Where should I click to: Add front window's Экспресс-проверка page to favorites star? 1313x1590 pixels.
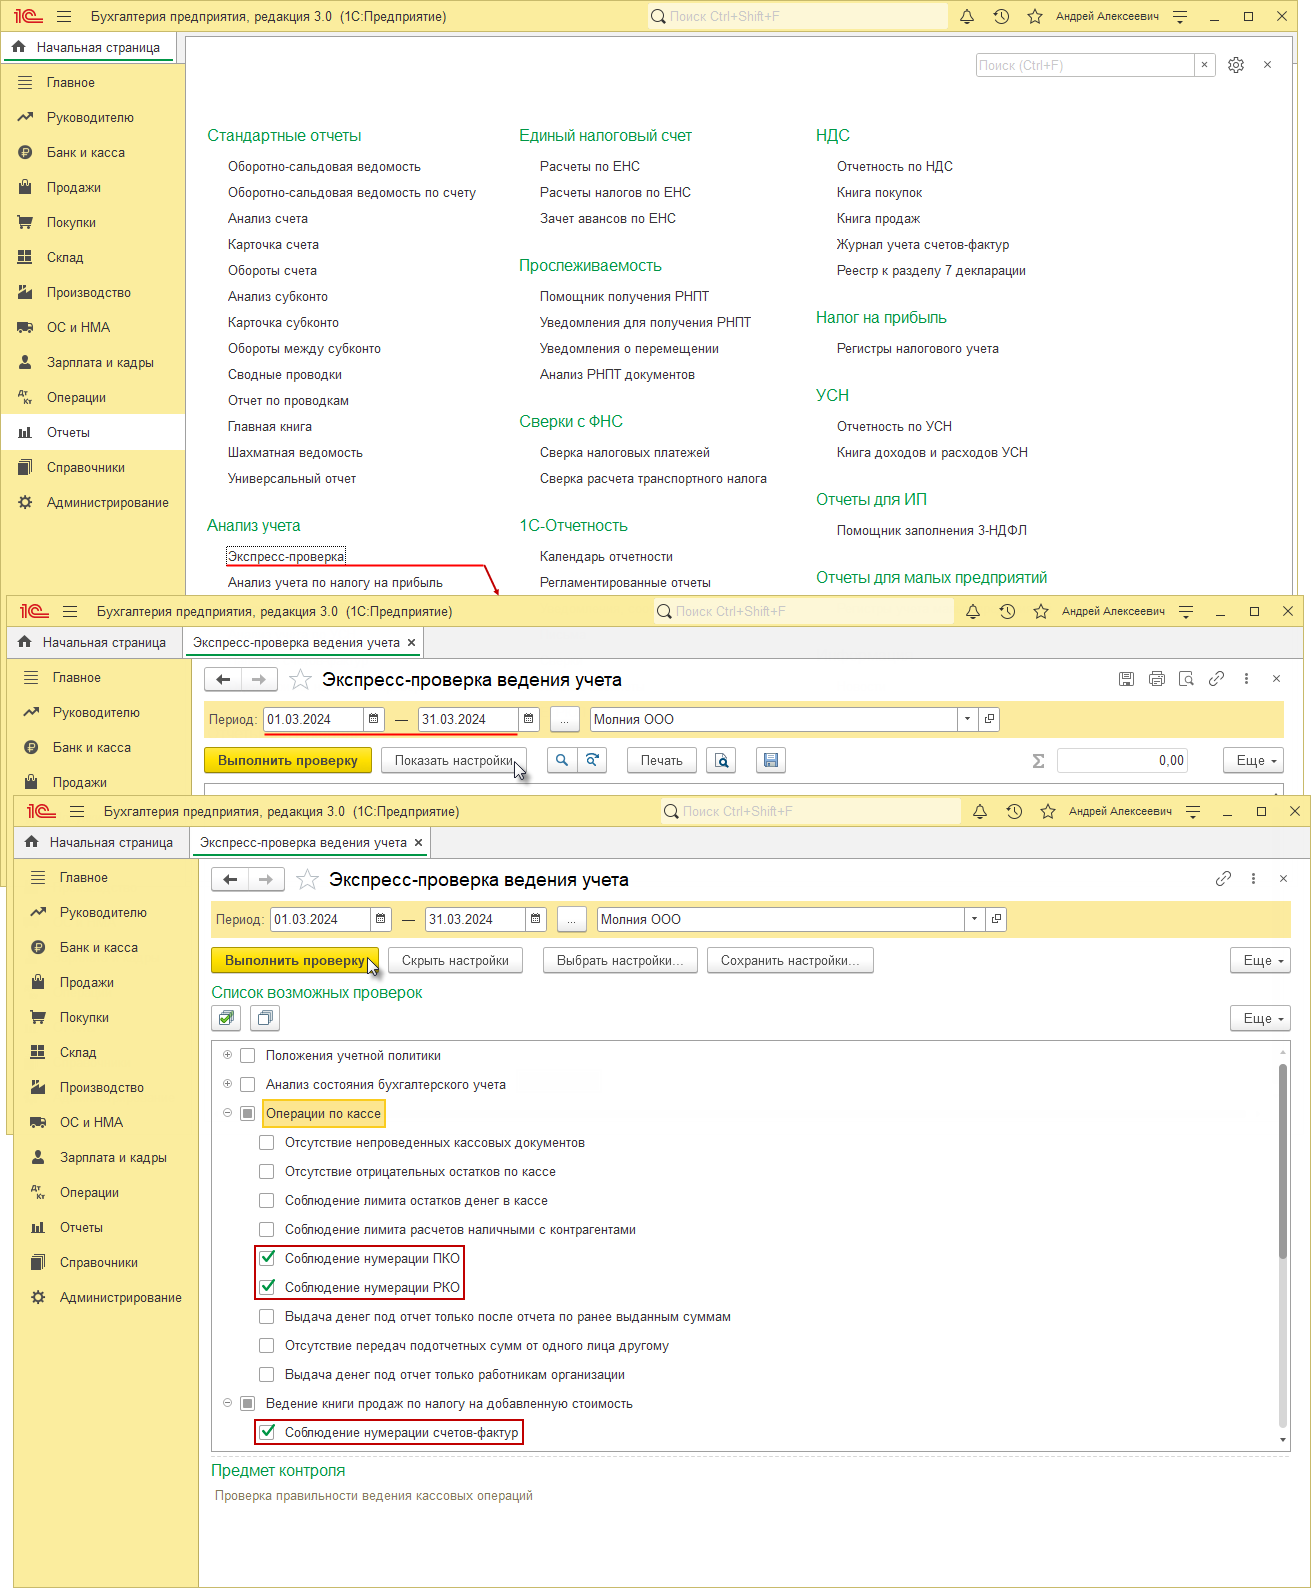(x=308, y=879)
